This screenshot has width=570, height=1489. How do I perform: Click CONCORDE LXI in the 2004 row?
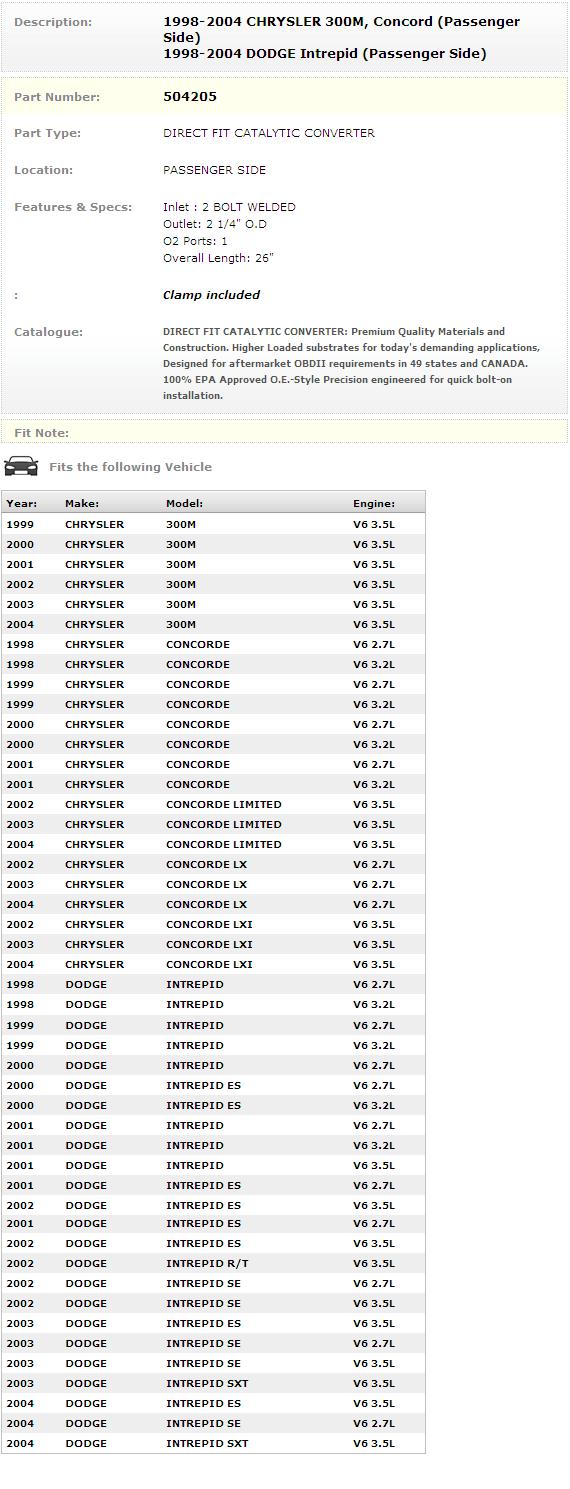(209, 964)
